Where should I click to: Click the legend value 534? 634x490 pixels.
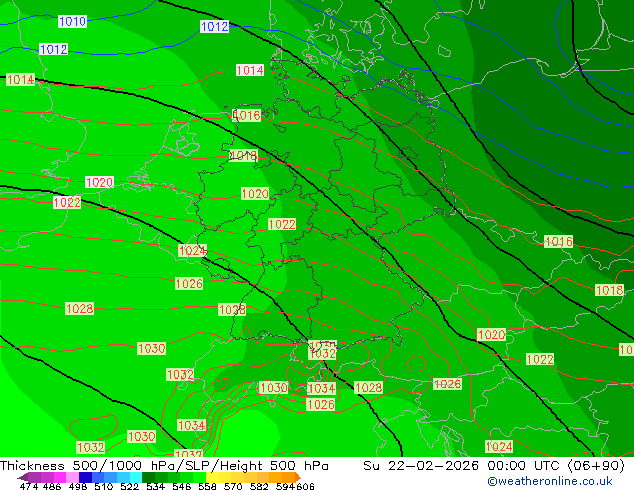click(155, 486)
